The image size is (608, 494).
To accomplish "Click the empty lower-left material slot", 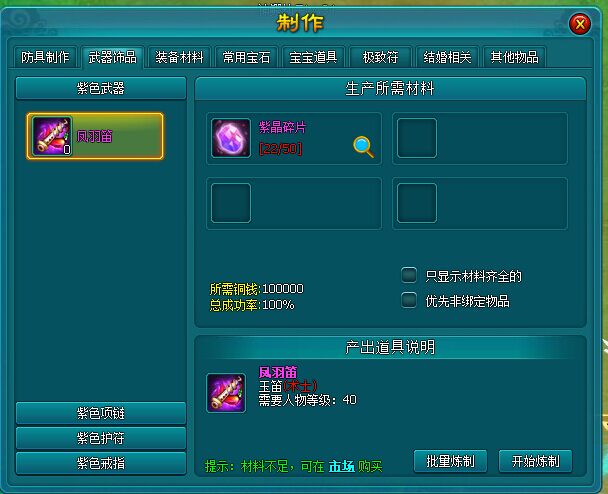I will point(231,203).
